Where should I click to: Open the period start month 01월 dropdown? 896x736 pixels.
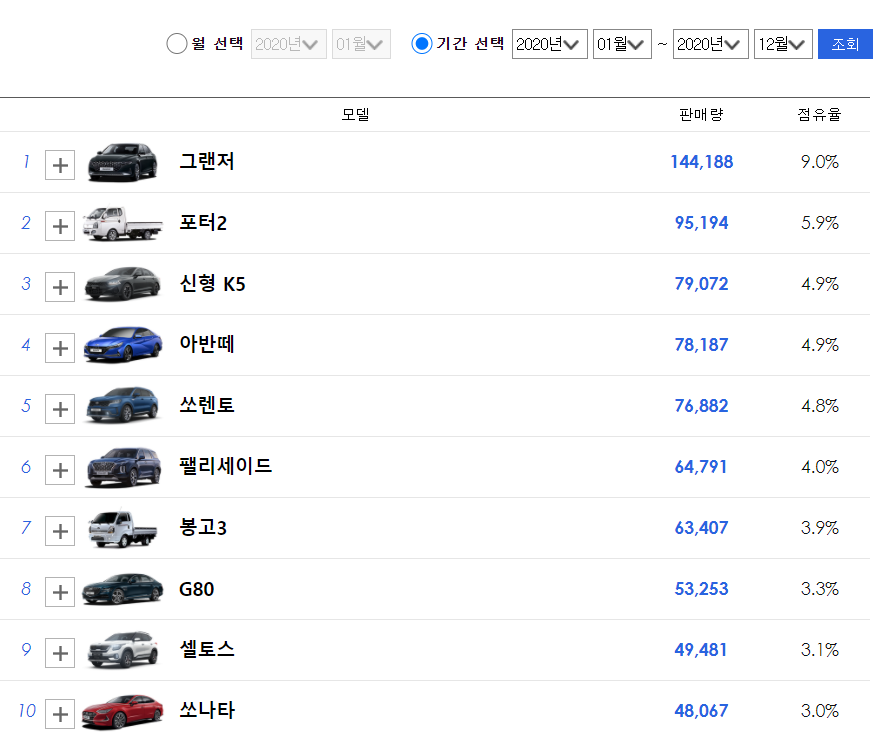(x=622, y=44)
